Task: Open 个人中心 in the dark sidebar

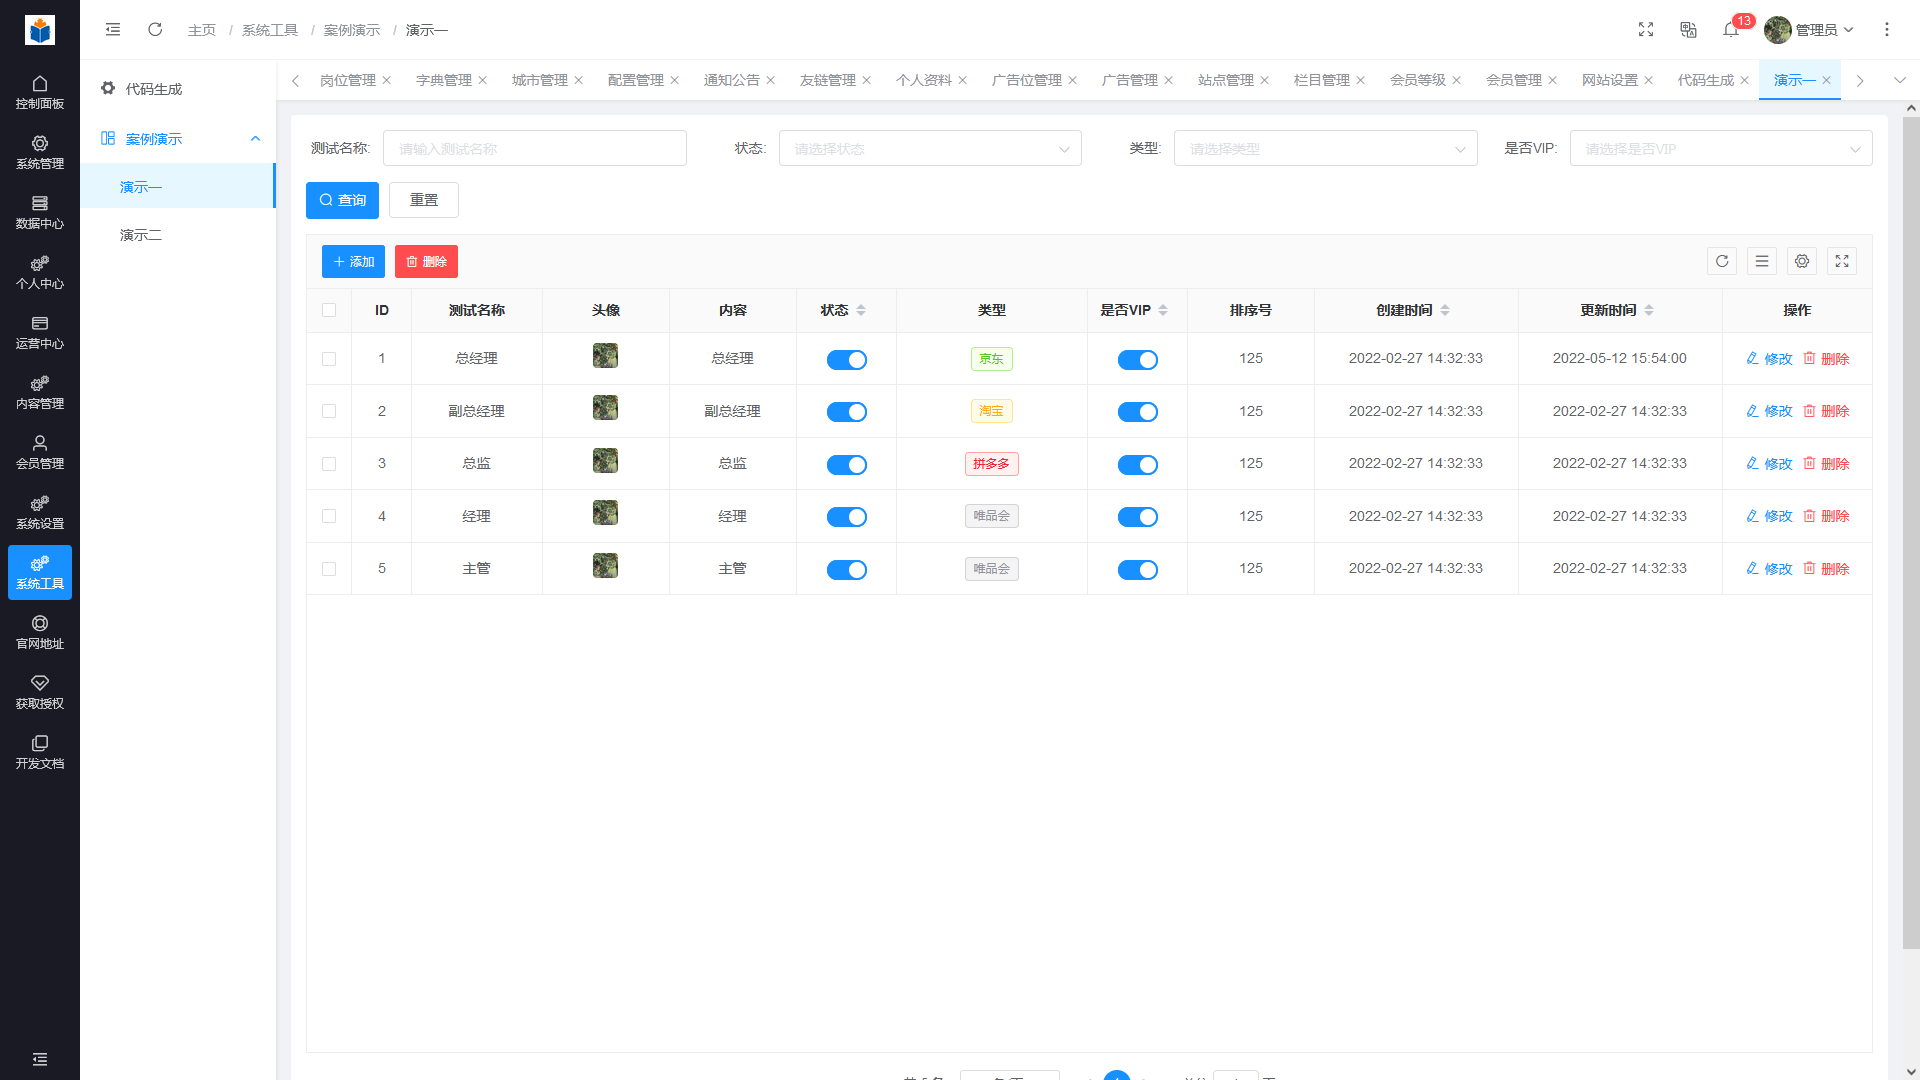Action: point(40,272)
